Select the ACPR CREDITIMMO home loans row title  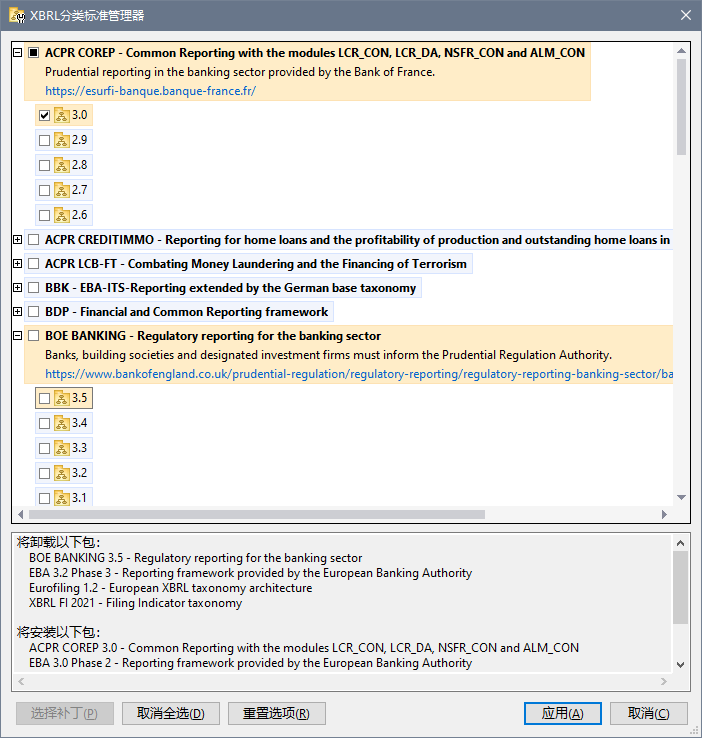pyautogui.click(x=357, y=240)
